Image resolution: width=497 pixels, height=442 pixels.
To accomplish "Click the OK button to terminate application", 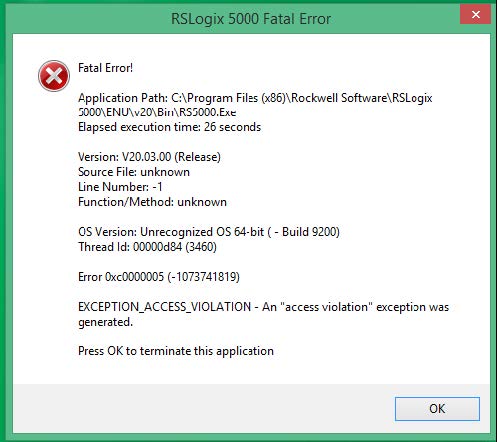I will 437,409.
